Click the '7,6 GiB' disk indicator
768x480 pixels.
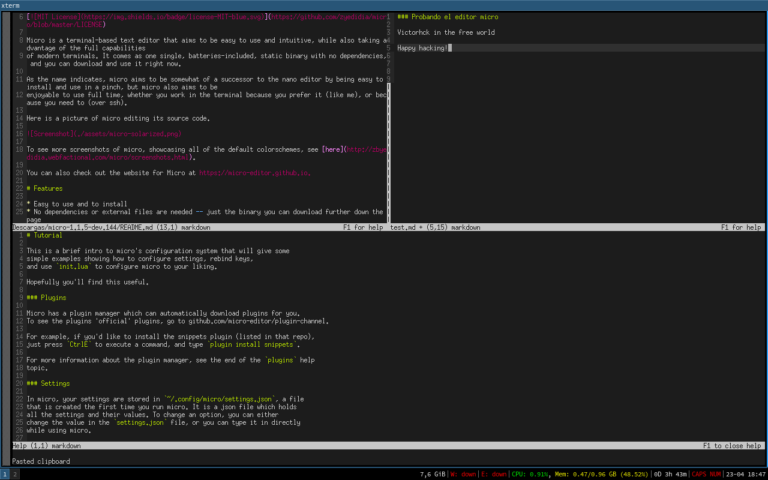point(432,474)
